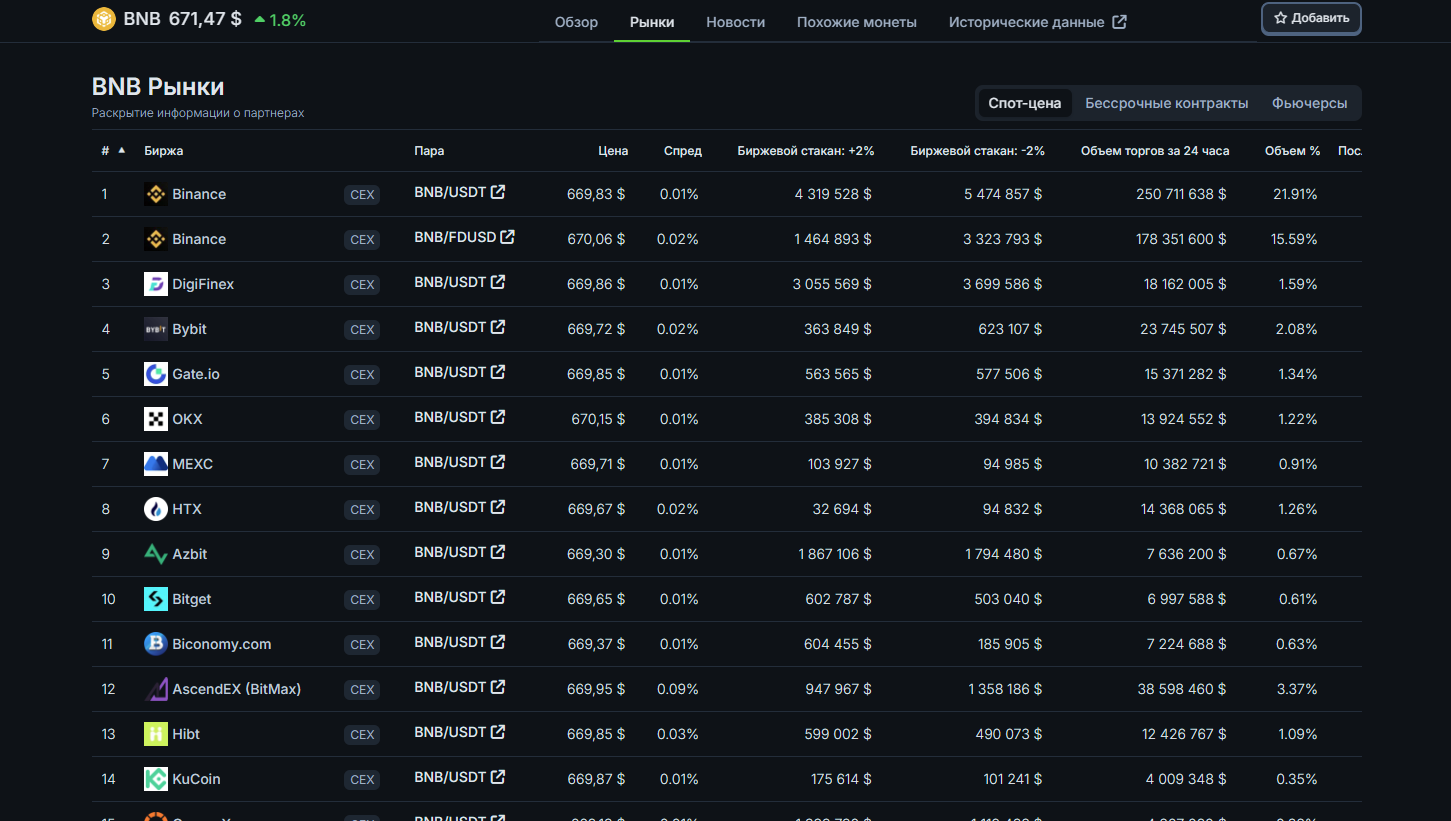Open Biconomy.com exchange name link
The image size is (1451, 821).
pos(222,644)
